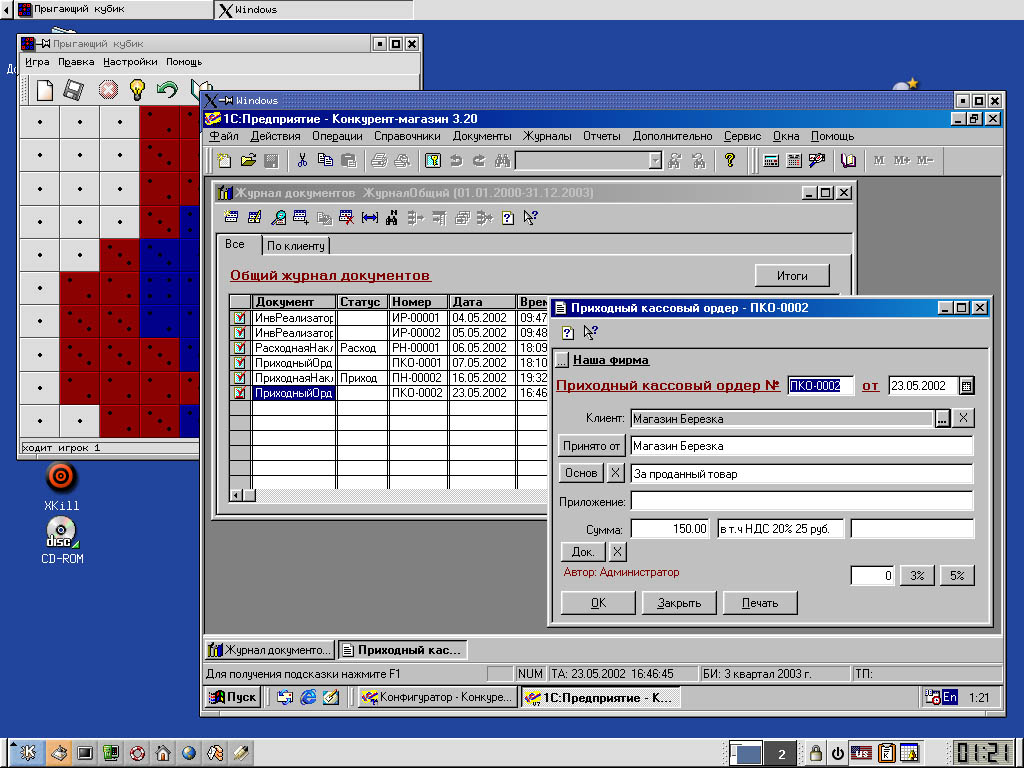This screenshot has height=768, width=1024.
Task: Click the 5% button
Action: point(957,575)
